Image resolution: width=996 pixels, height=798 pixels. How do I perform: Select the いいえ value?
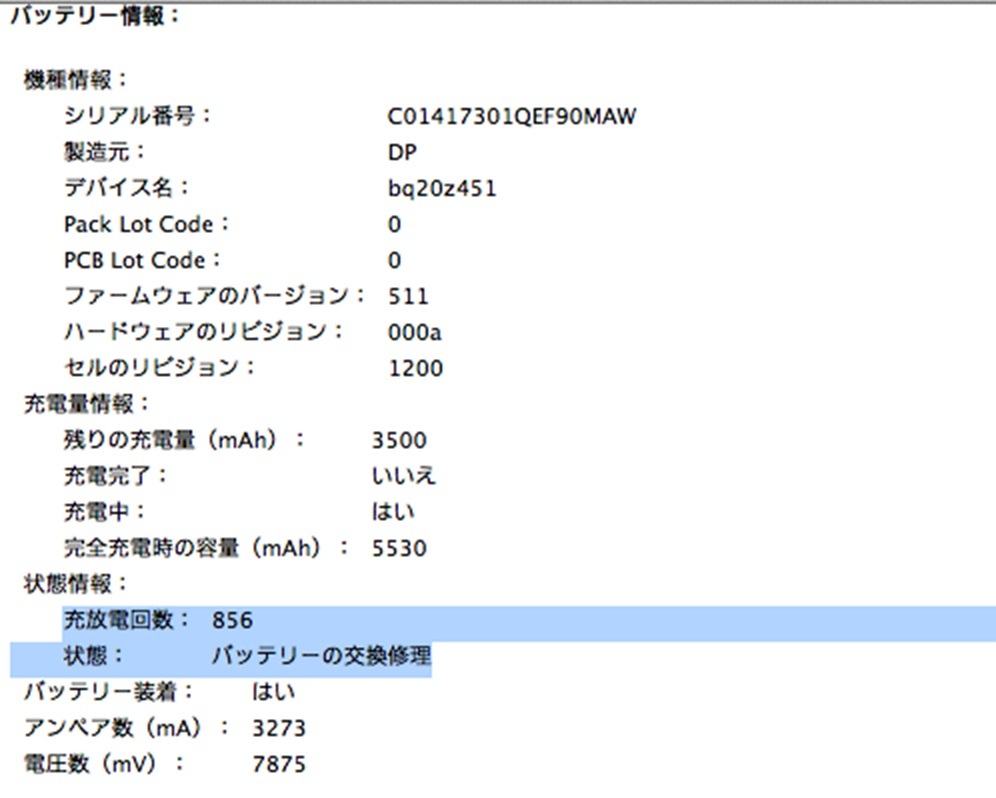[x=404, y=476]
